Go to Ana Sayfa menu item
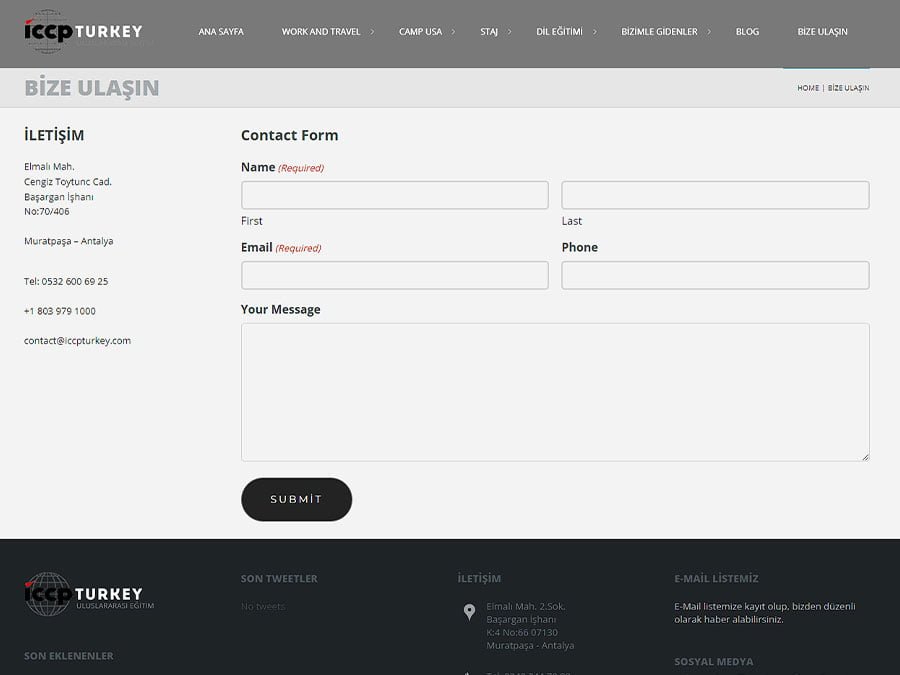This screenshot has width=900, height=675. click(x=221, y=32)
